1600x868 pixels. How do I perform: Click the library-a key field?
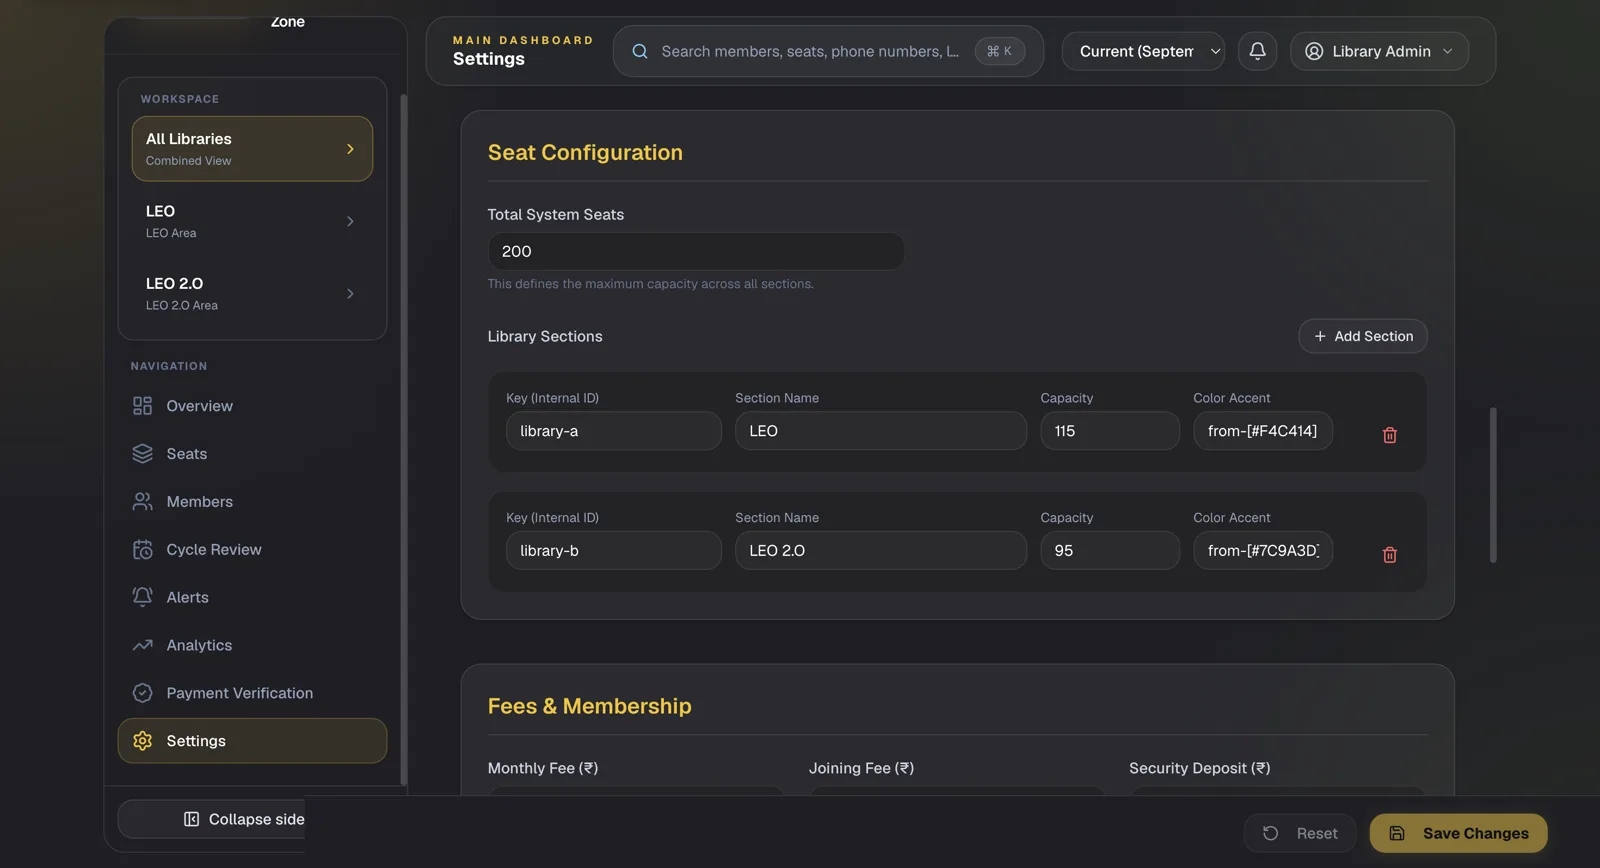(x=613, y=431)
